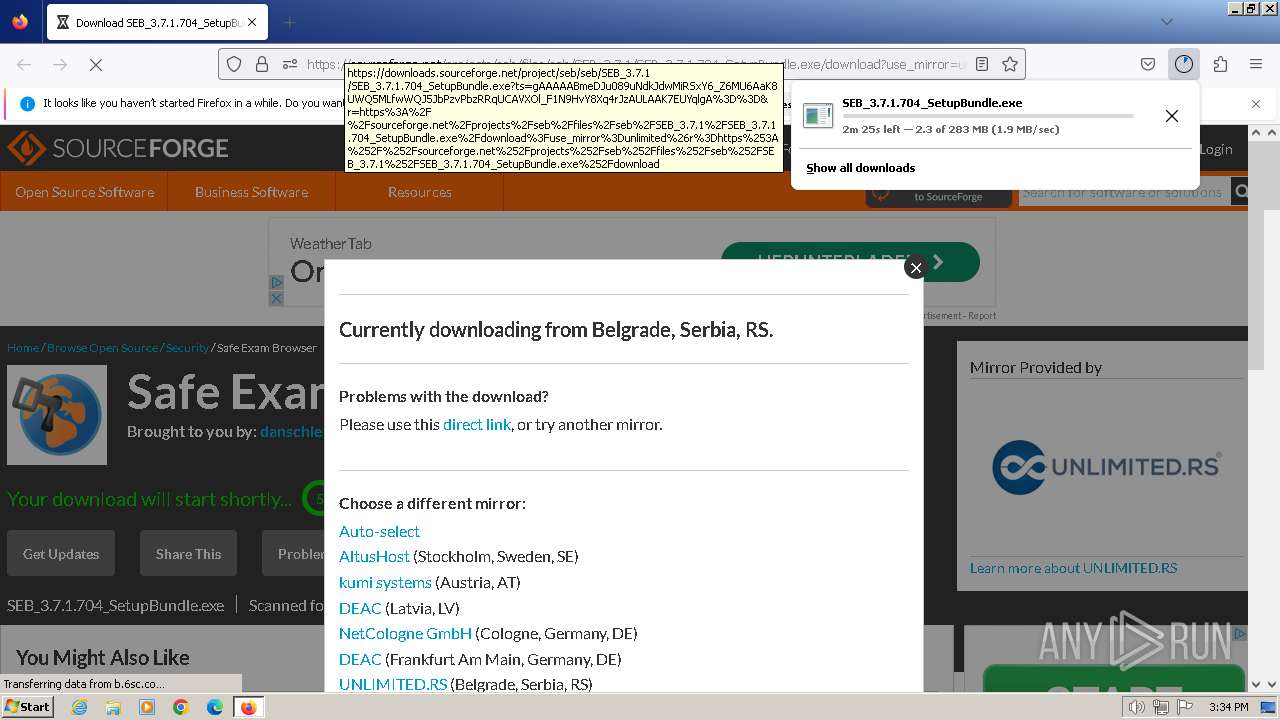
Task: Click the tracking protection shield icon
Action: (234, 64)
